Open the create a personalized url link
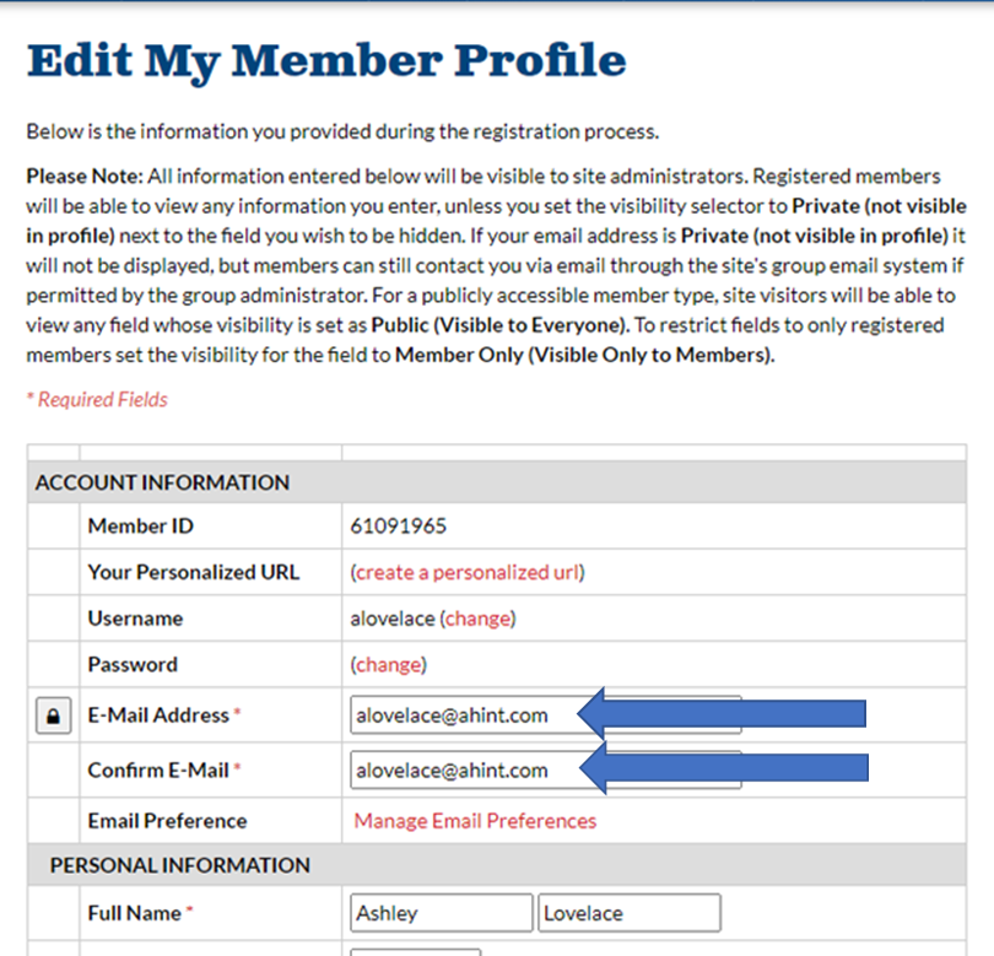The width and height of the screenshot is (994, 956). click(467, 573)
